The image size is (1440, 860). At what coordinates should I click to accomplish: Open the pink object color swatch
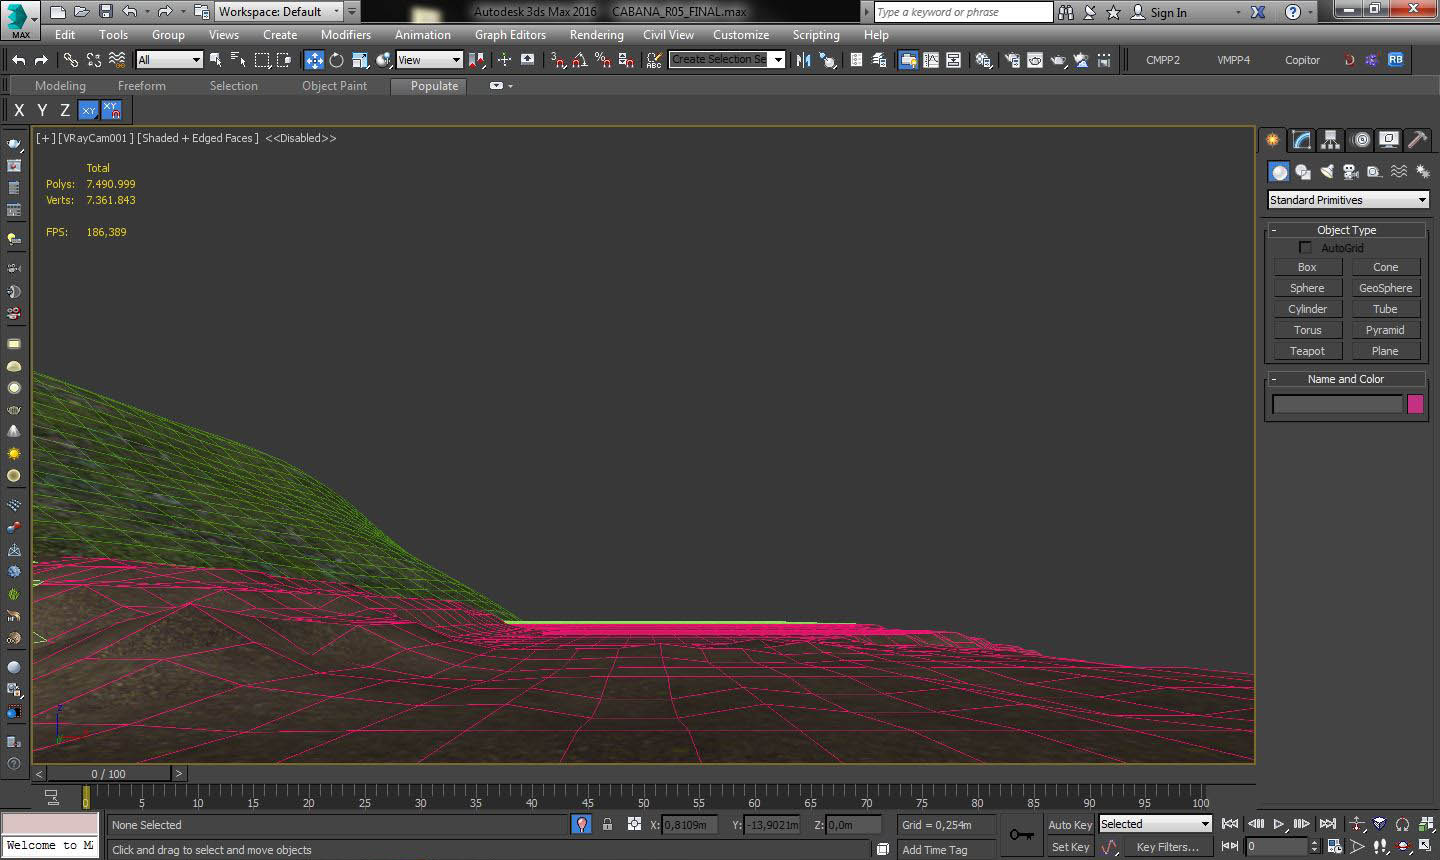pyautogui.click(x=1415, y=404)
